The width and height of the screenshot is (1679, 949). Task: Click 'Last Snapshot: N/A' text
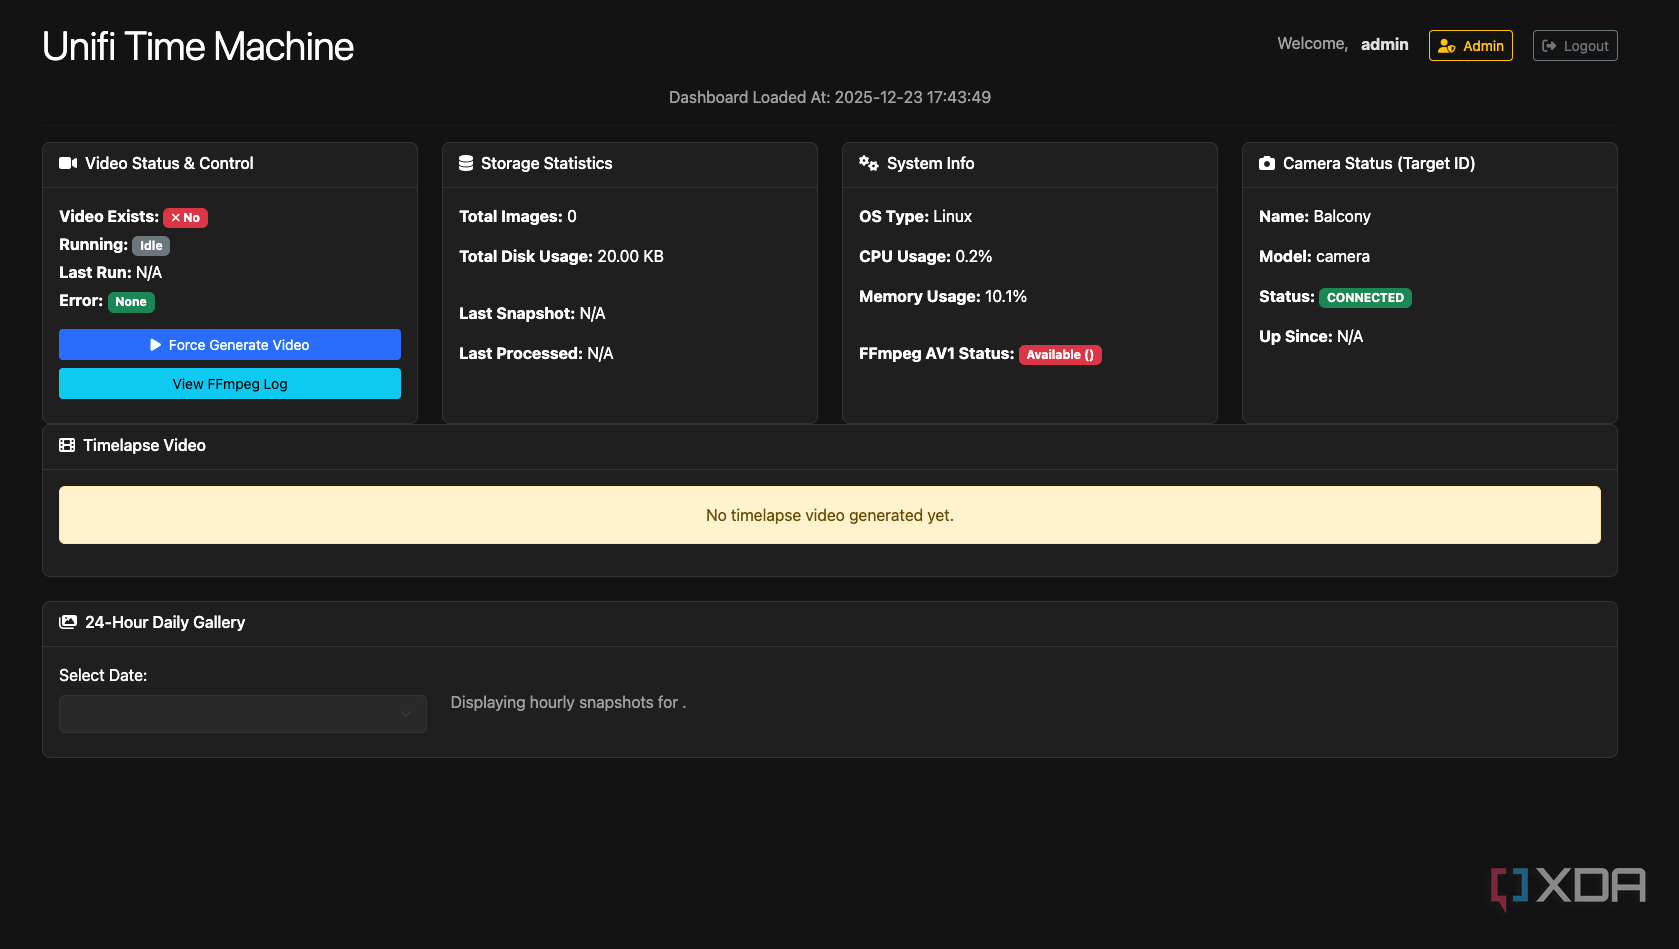tap(532, 314)
